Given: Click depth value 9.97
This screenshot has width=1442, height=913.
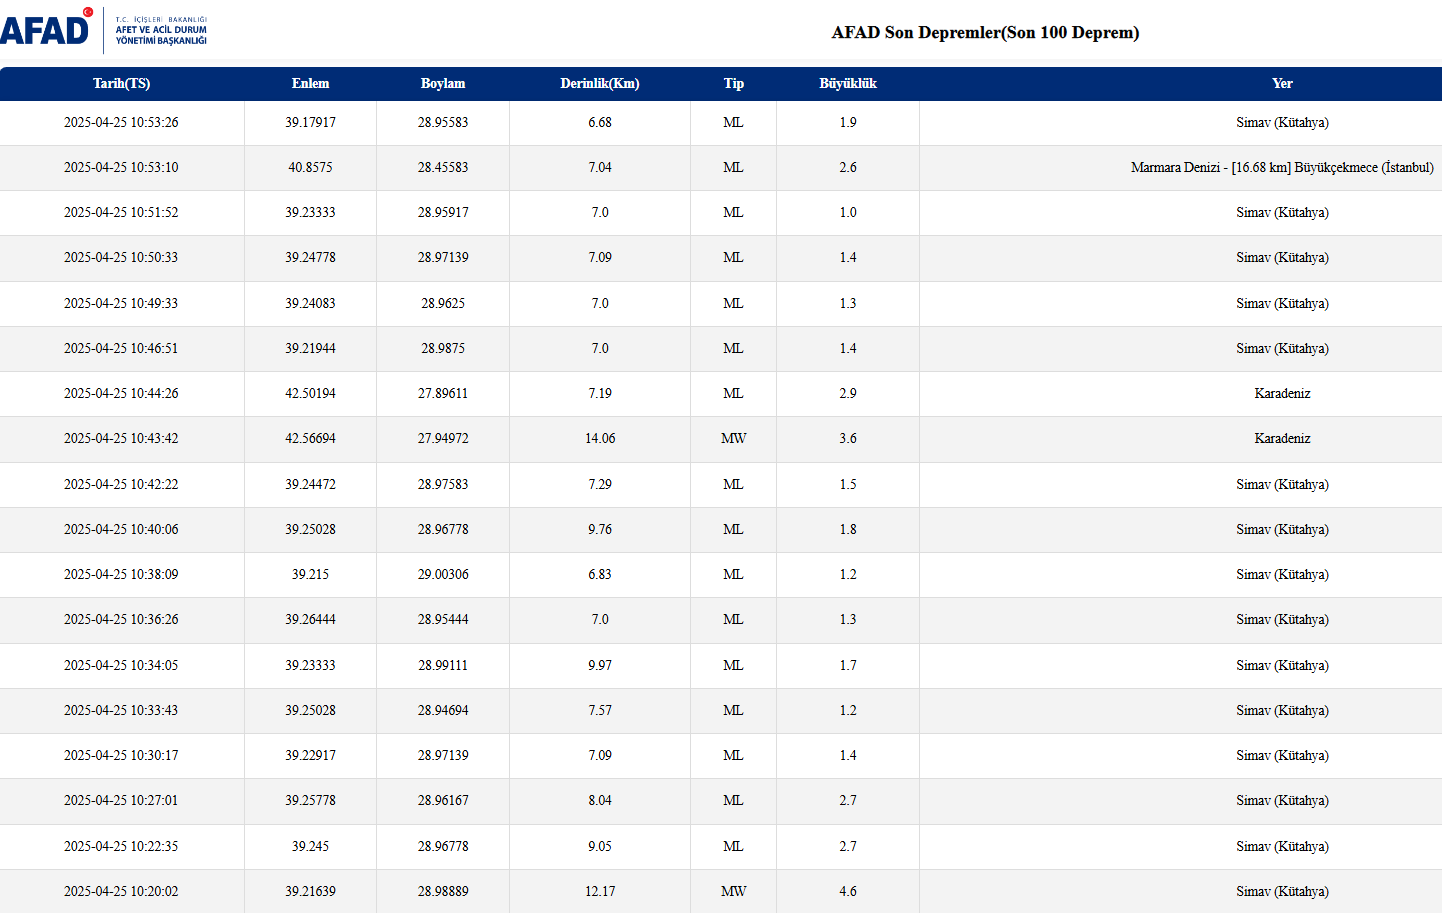Looking at the screenshot, I should (x=600, y=665).
